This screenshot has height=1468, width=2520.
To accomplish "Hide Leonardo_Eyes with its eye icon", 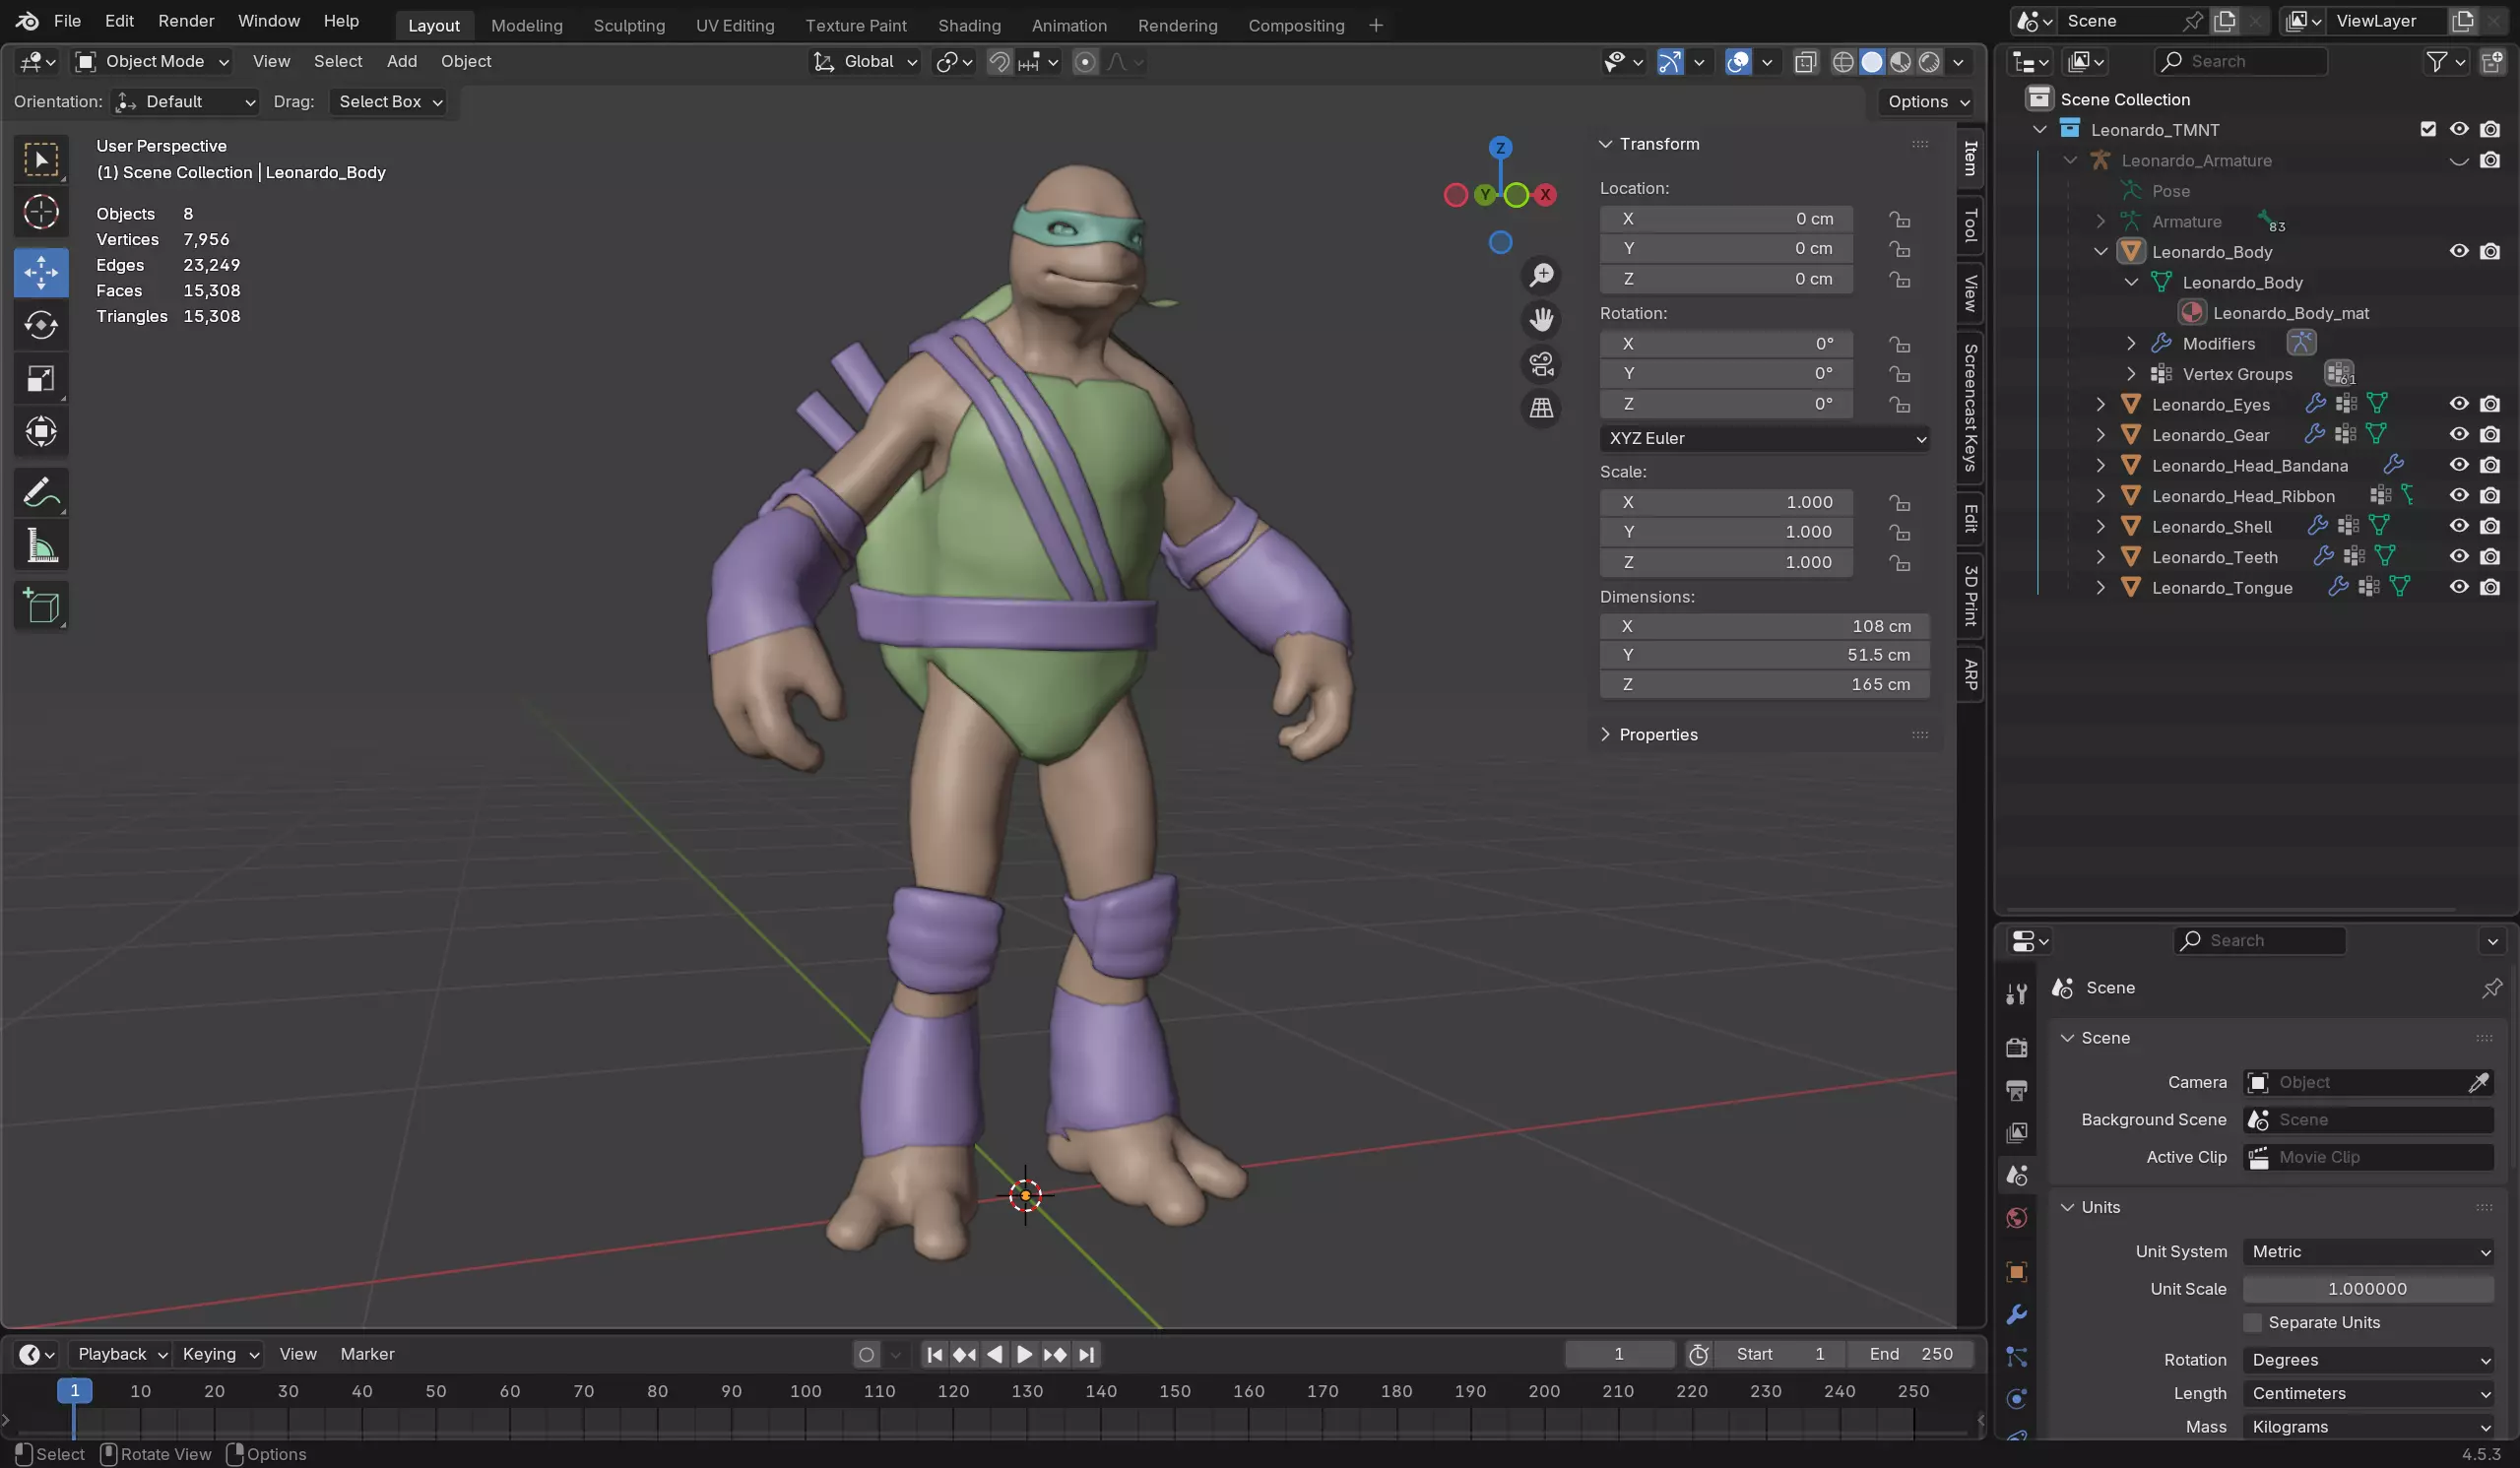I will coord(2459,404).
